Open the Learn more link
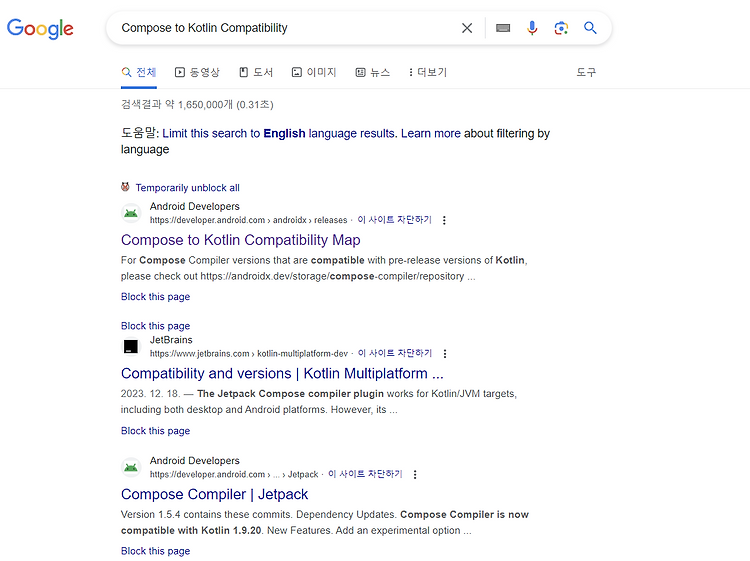The width and height of the screenshot is (750, 561). pos(430,133)
